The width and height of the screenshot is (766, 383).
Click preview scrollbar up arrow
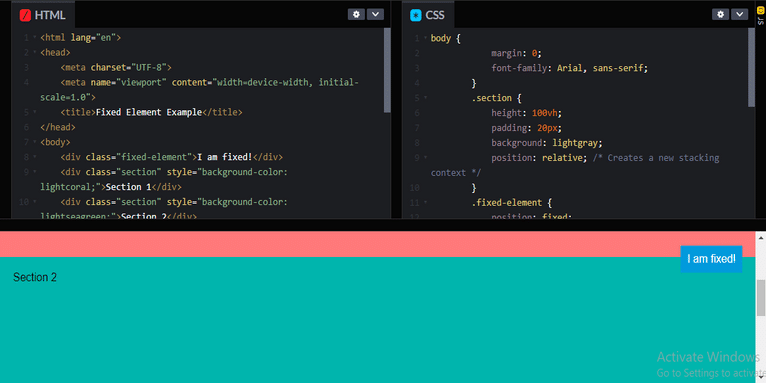tap(761, 237)
